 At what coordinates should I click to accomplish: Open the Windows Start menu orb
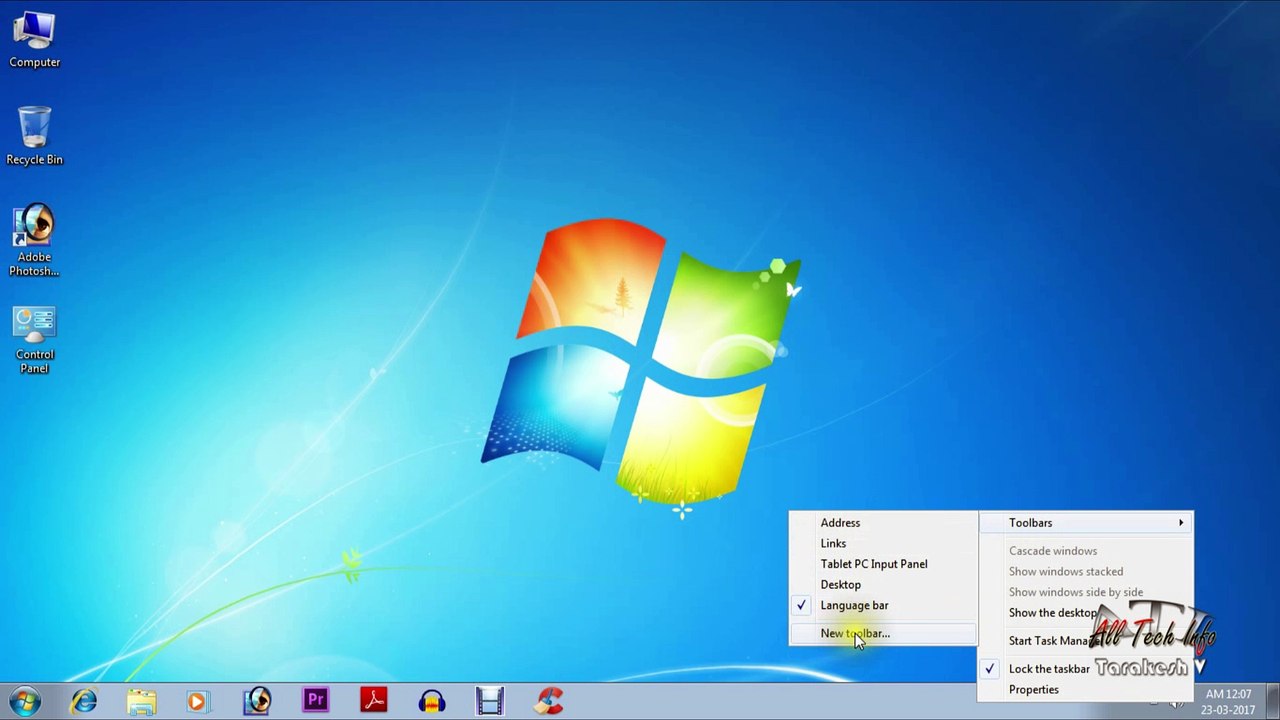click(25, 700)
